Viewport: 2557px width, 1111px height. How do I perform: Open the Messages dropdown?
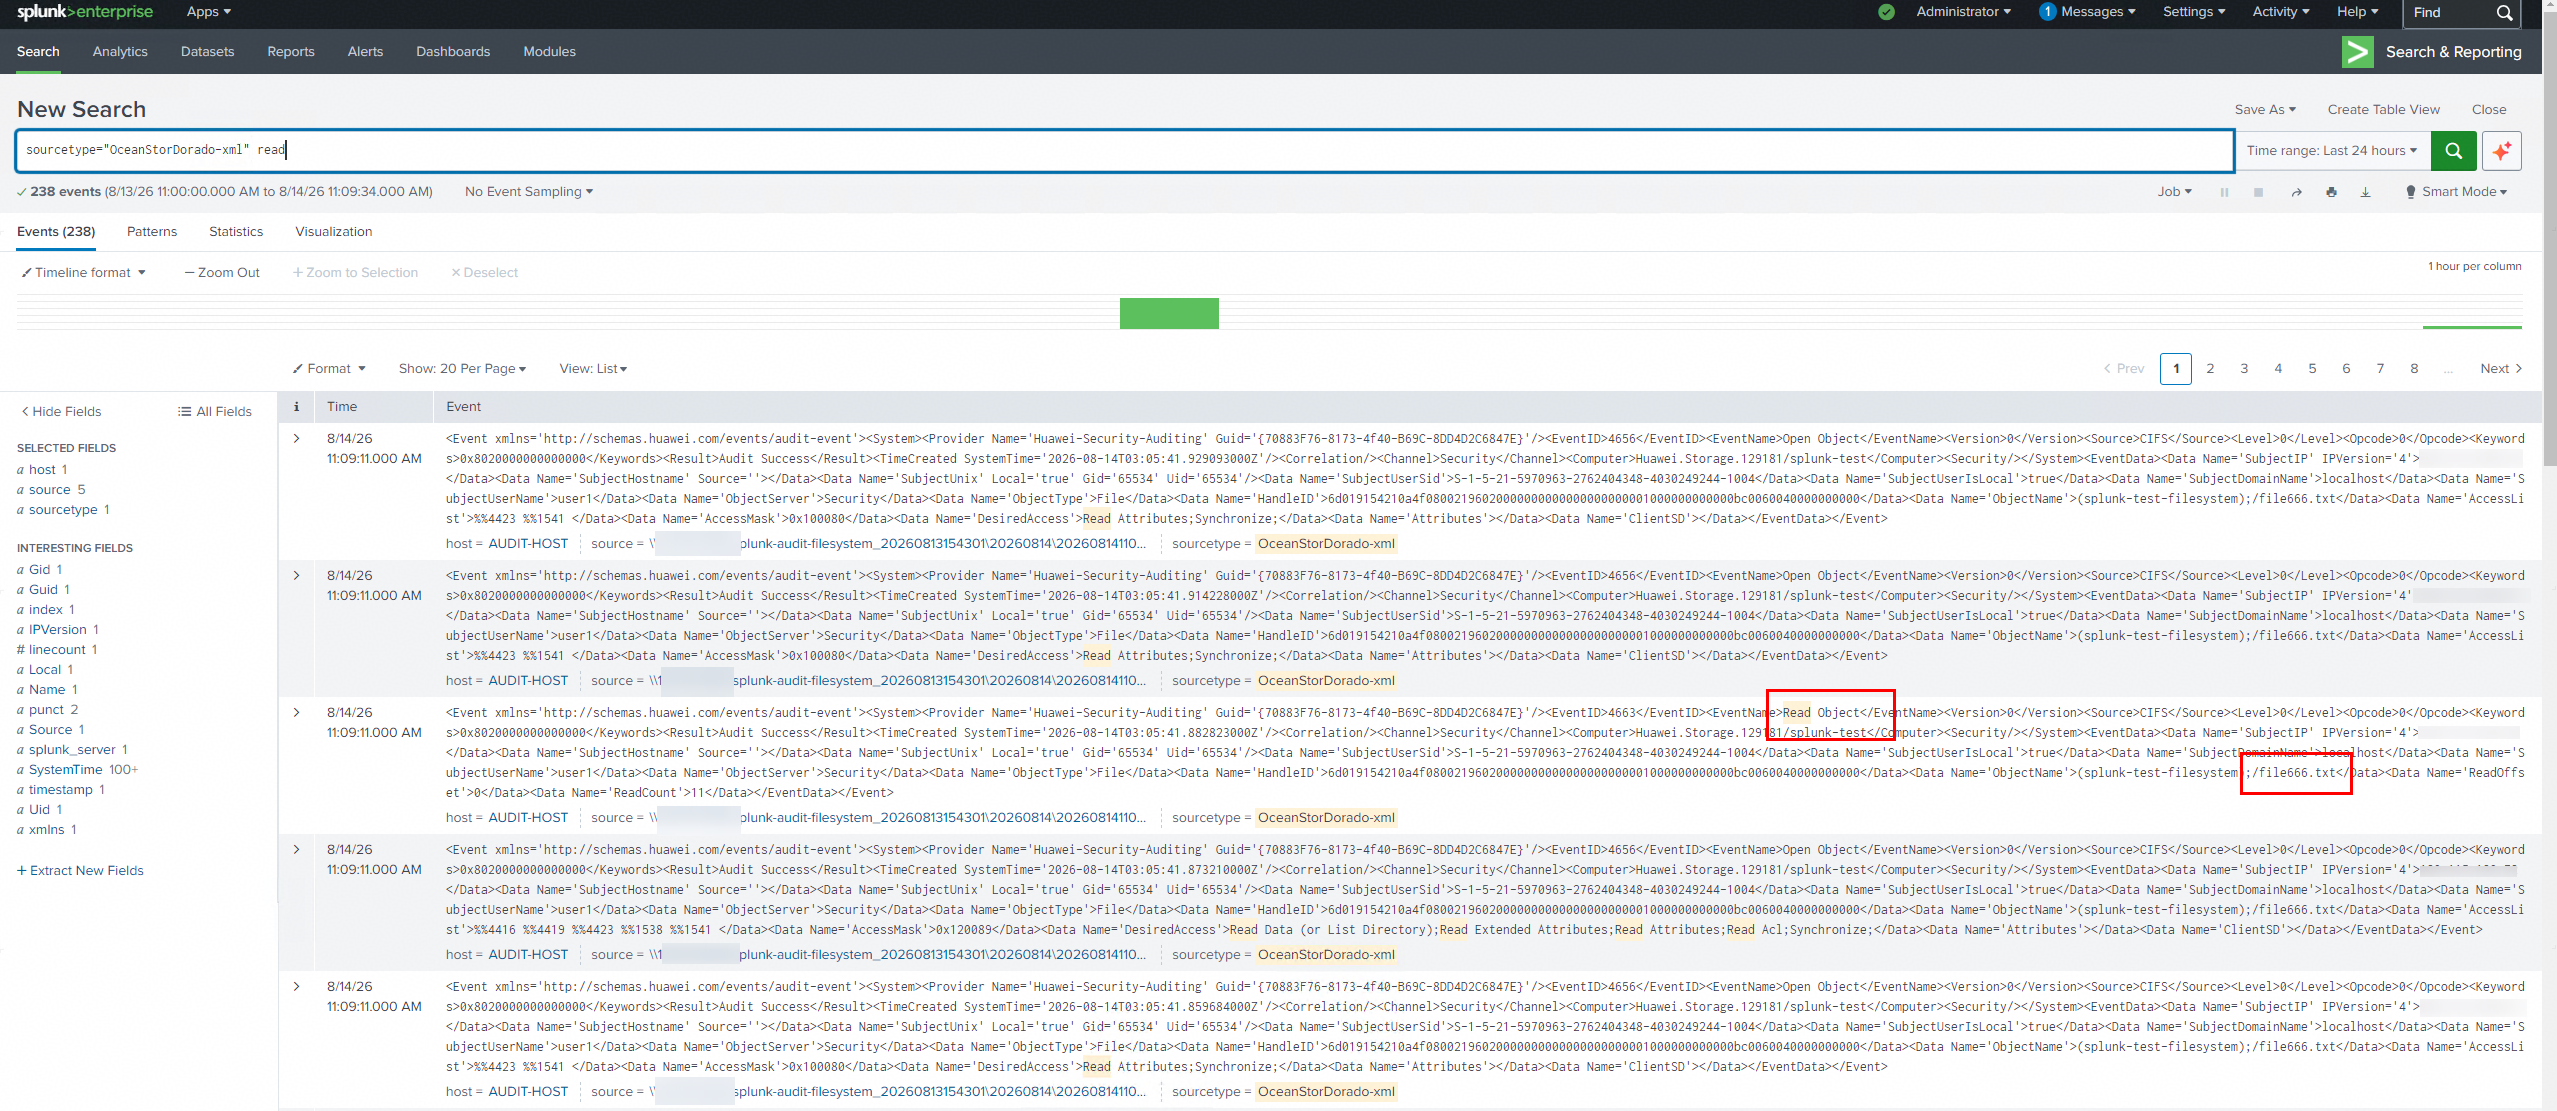pyautogui.click(x=2098, y=12)
